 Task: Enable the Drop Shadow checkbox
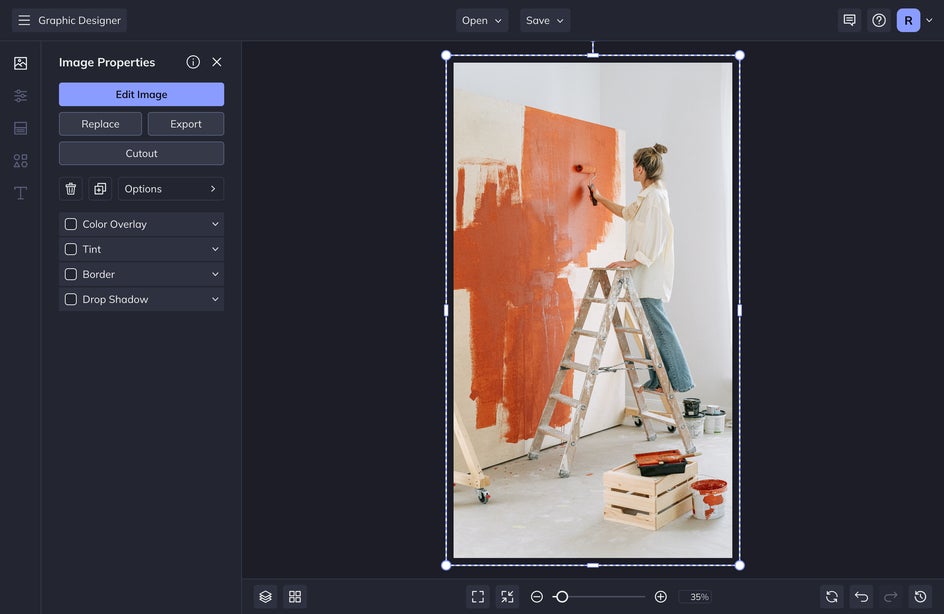[x=70, y=299]
